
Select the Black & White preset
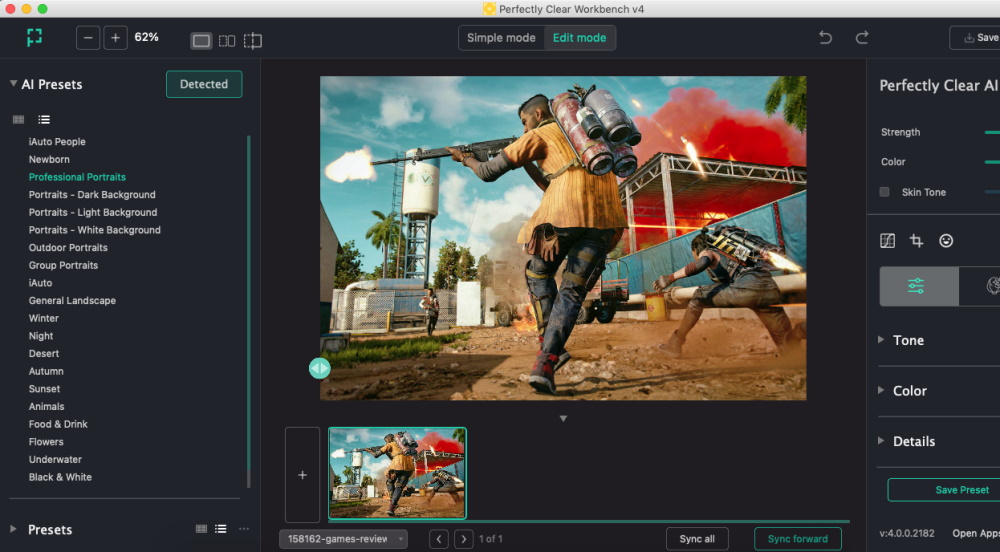coord(60,477)
